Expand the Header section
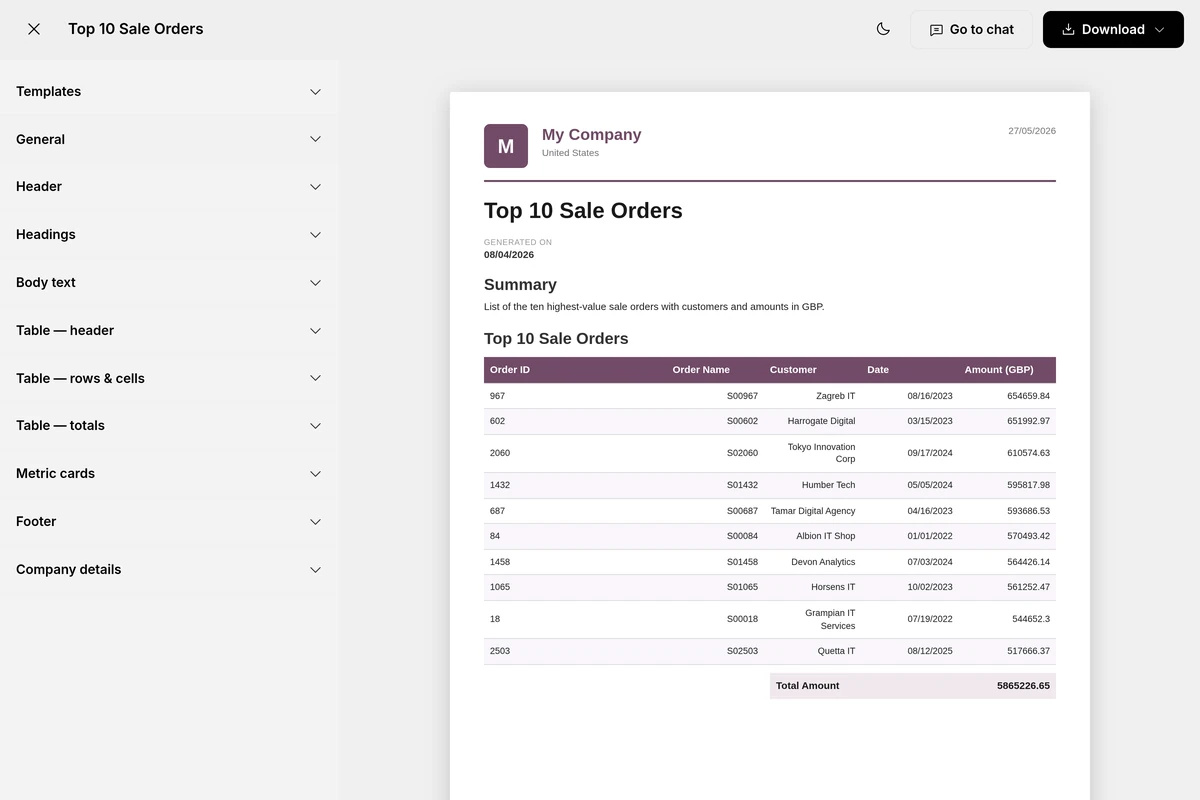This screenshot has width=1200, height=800. pos(169,186)
